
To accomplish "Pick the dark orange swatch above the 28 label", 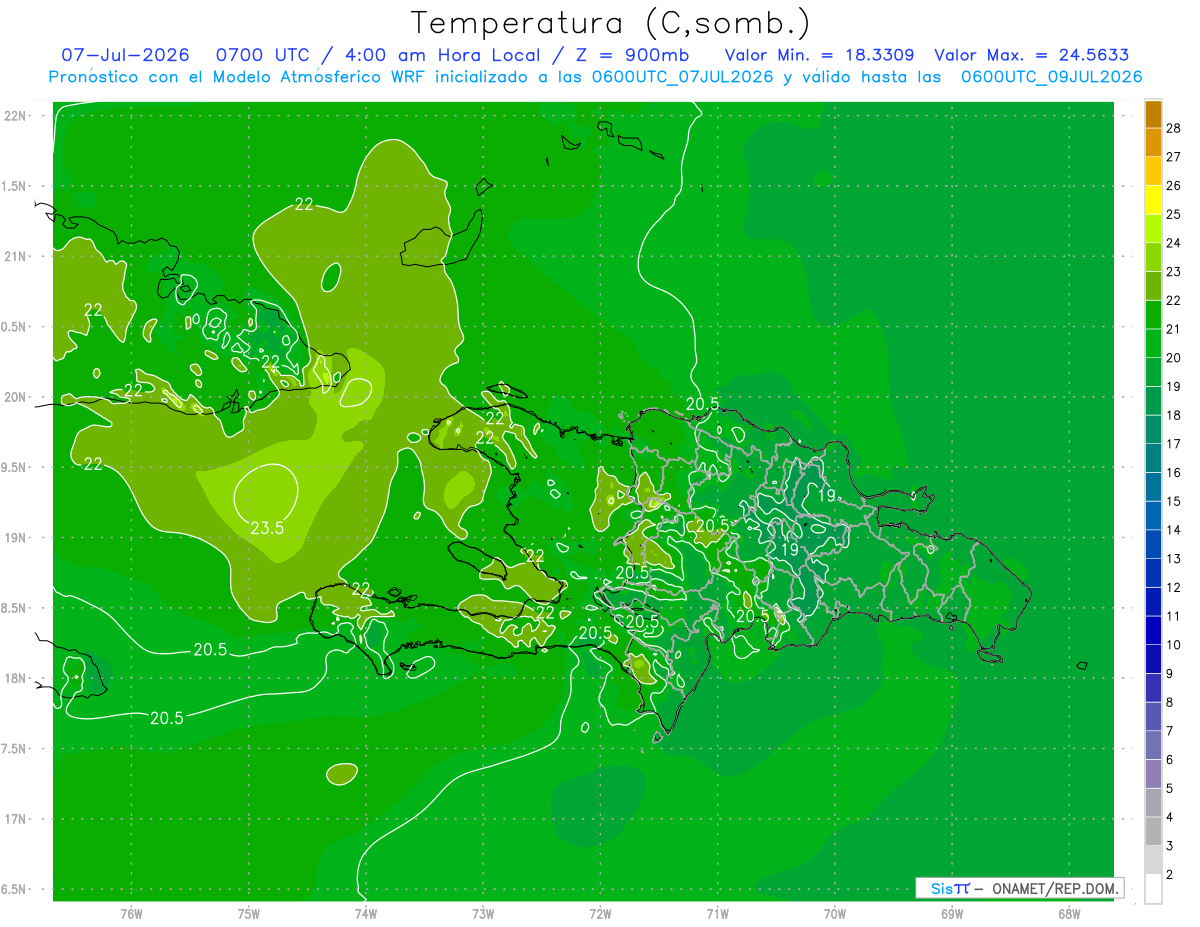I will (1153, 114).
